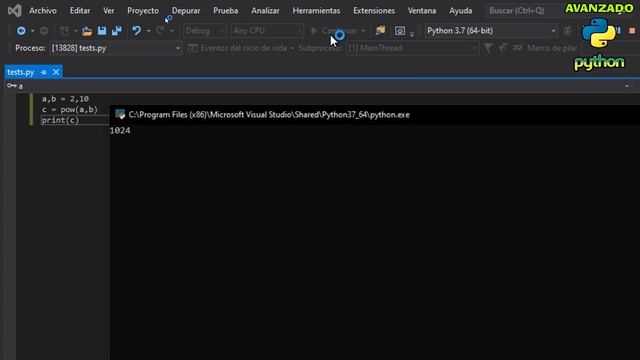Click code line 'print(c)'
This screenshot has height=360, width=640.
(x=60, y=120)
